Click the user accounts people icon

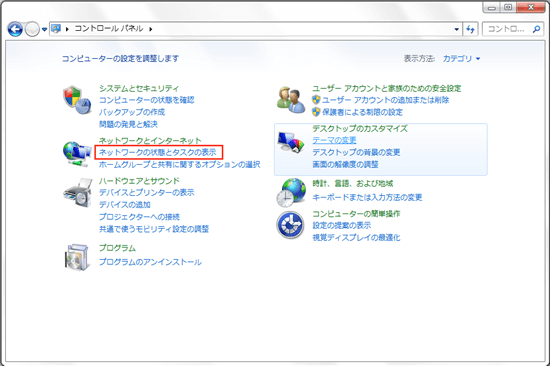[291, 100]
